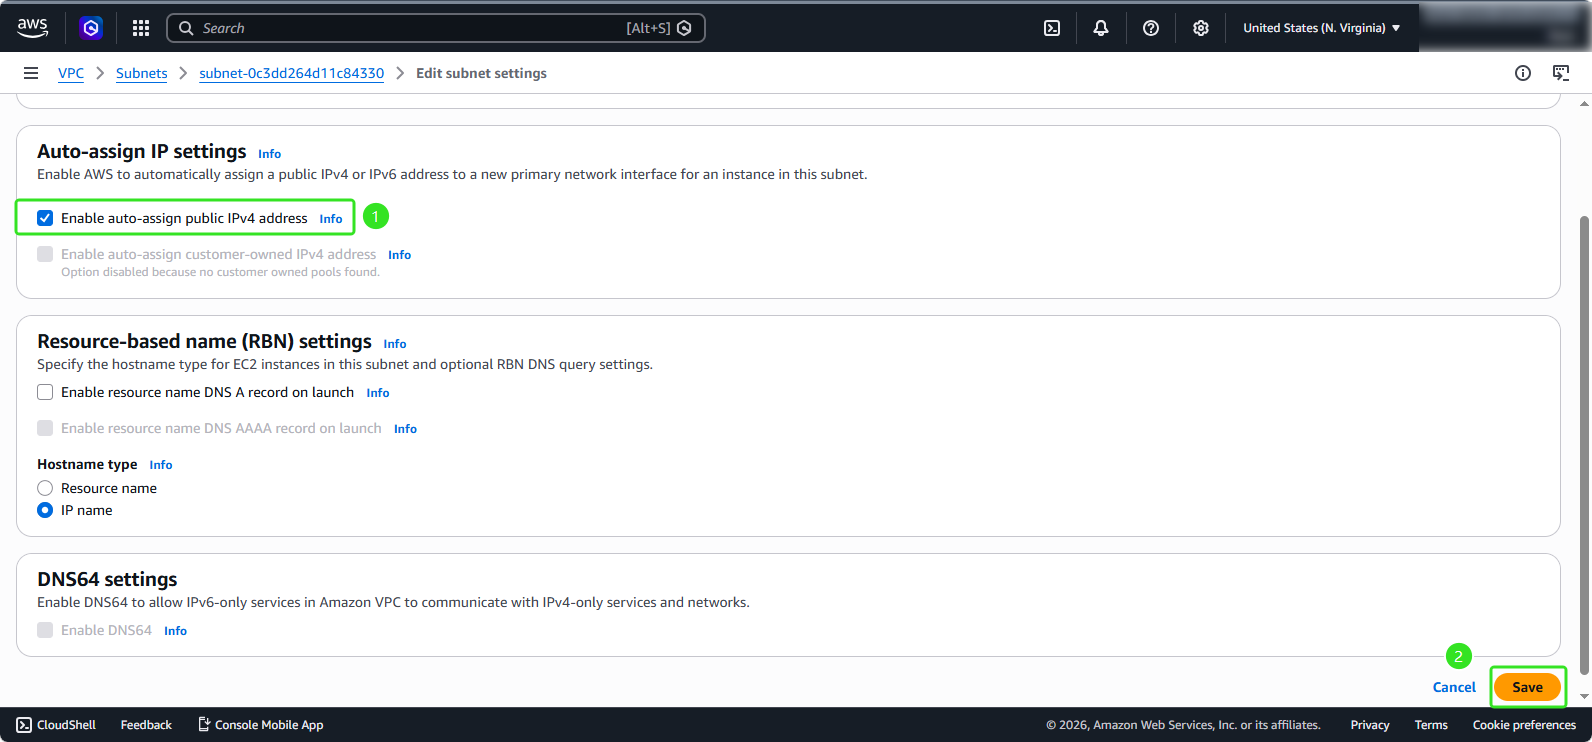Click the vertical page scrollbar

tap(1584, 445)
